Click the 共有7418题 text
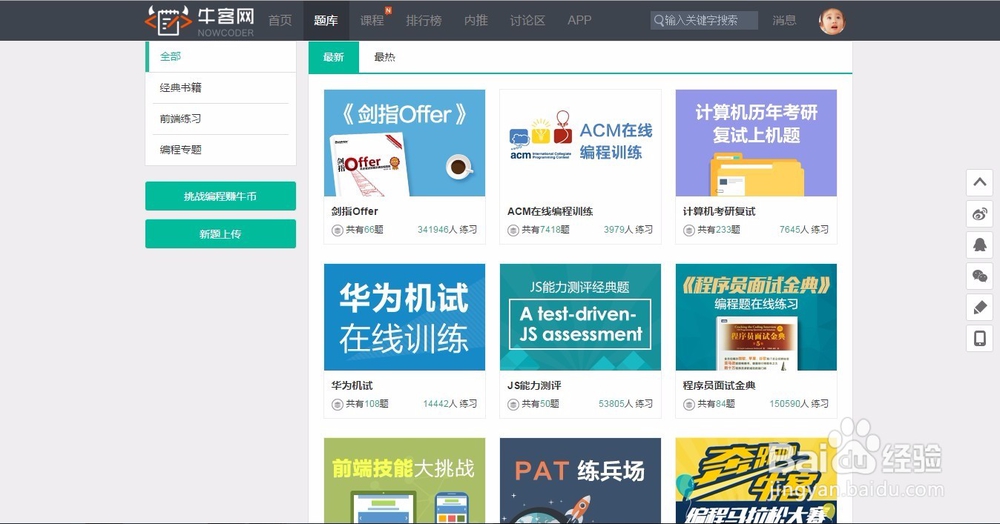 [545, 230]
